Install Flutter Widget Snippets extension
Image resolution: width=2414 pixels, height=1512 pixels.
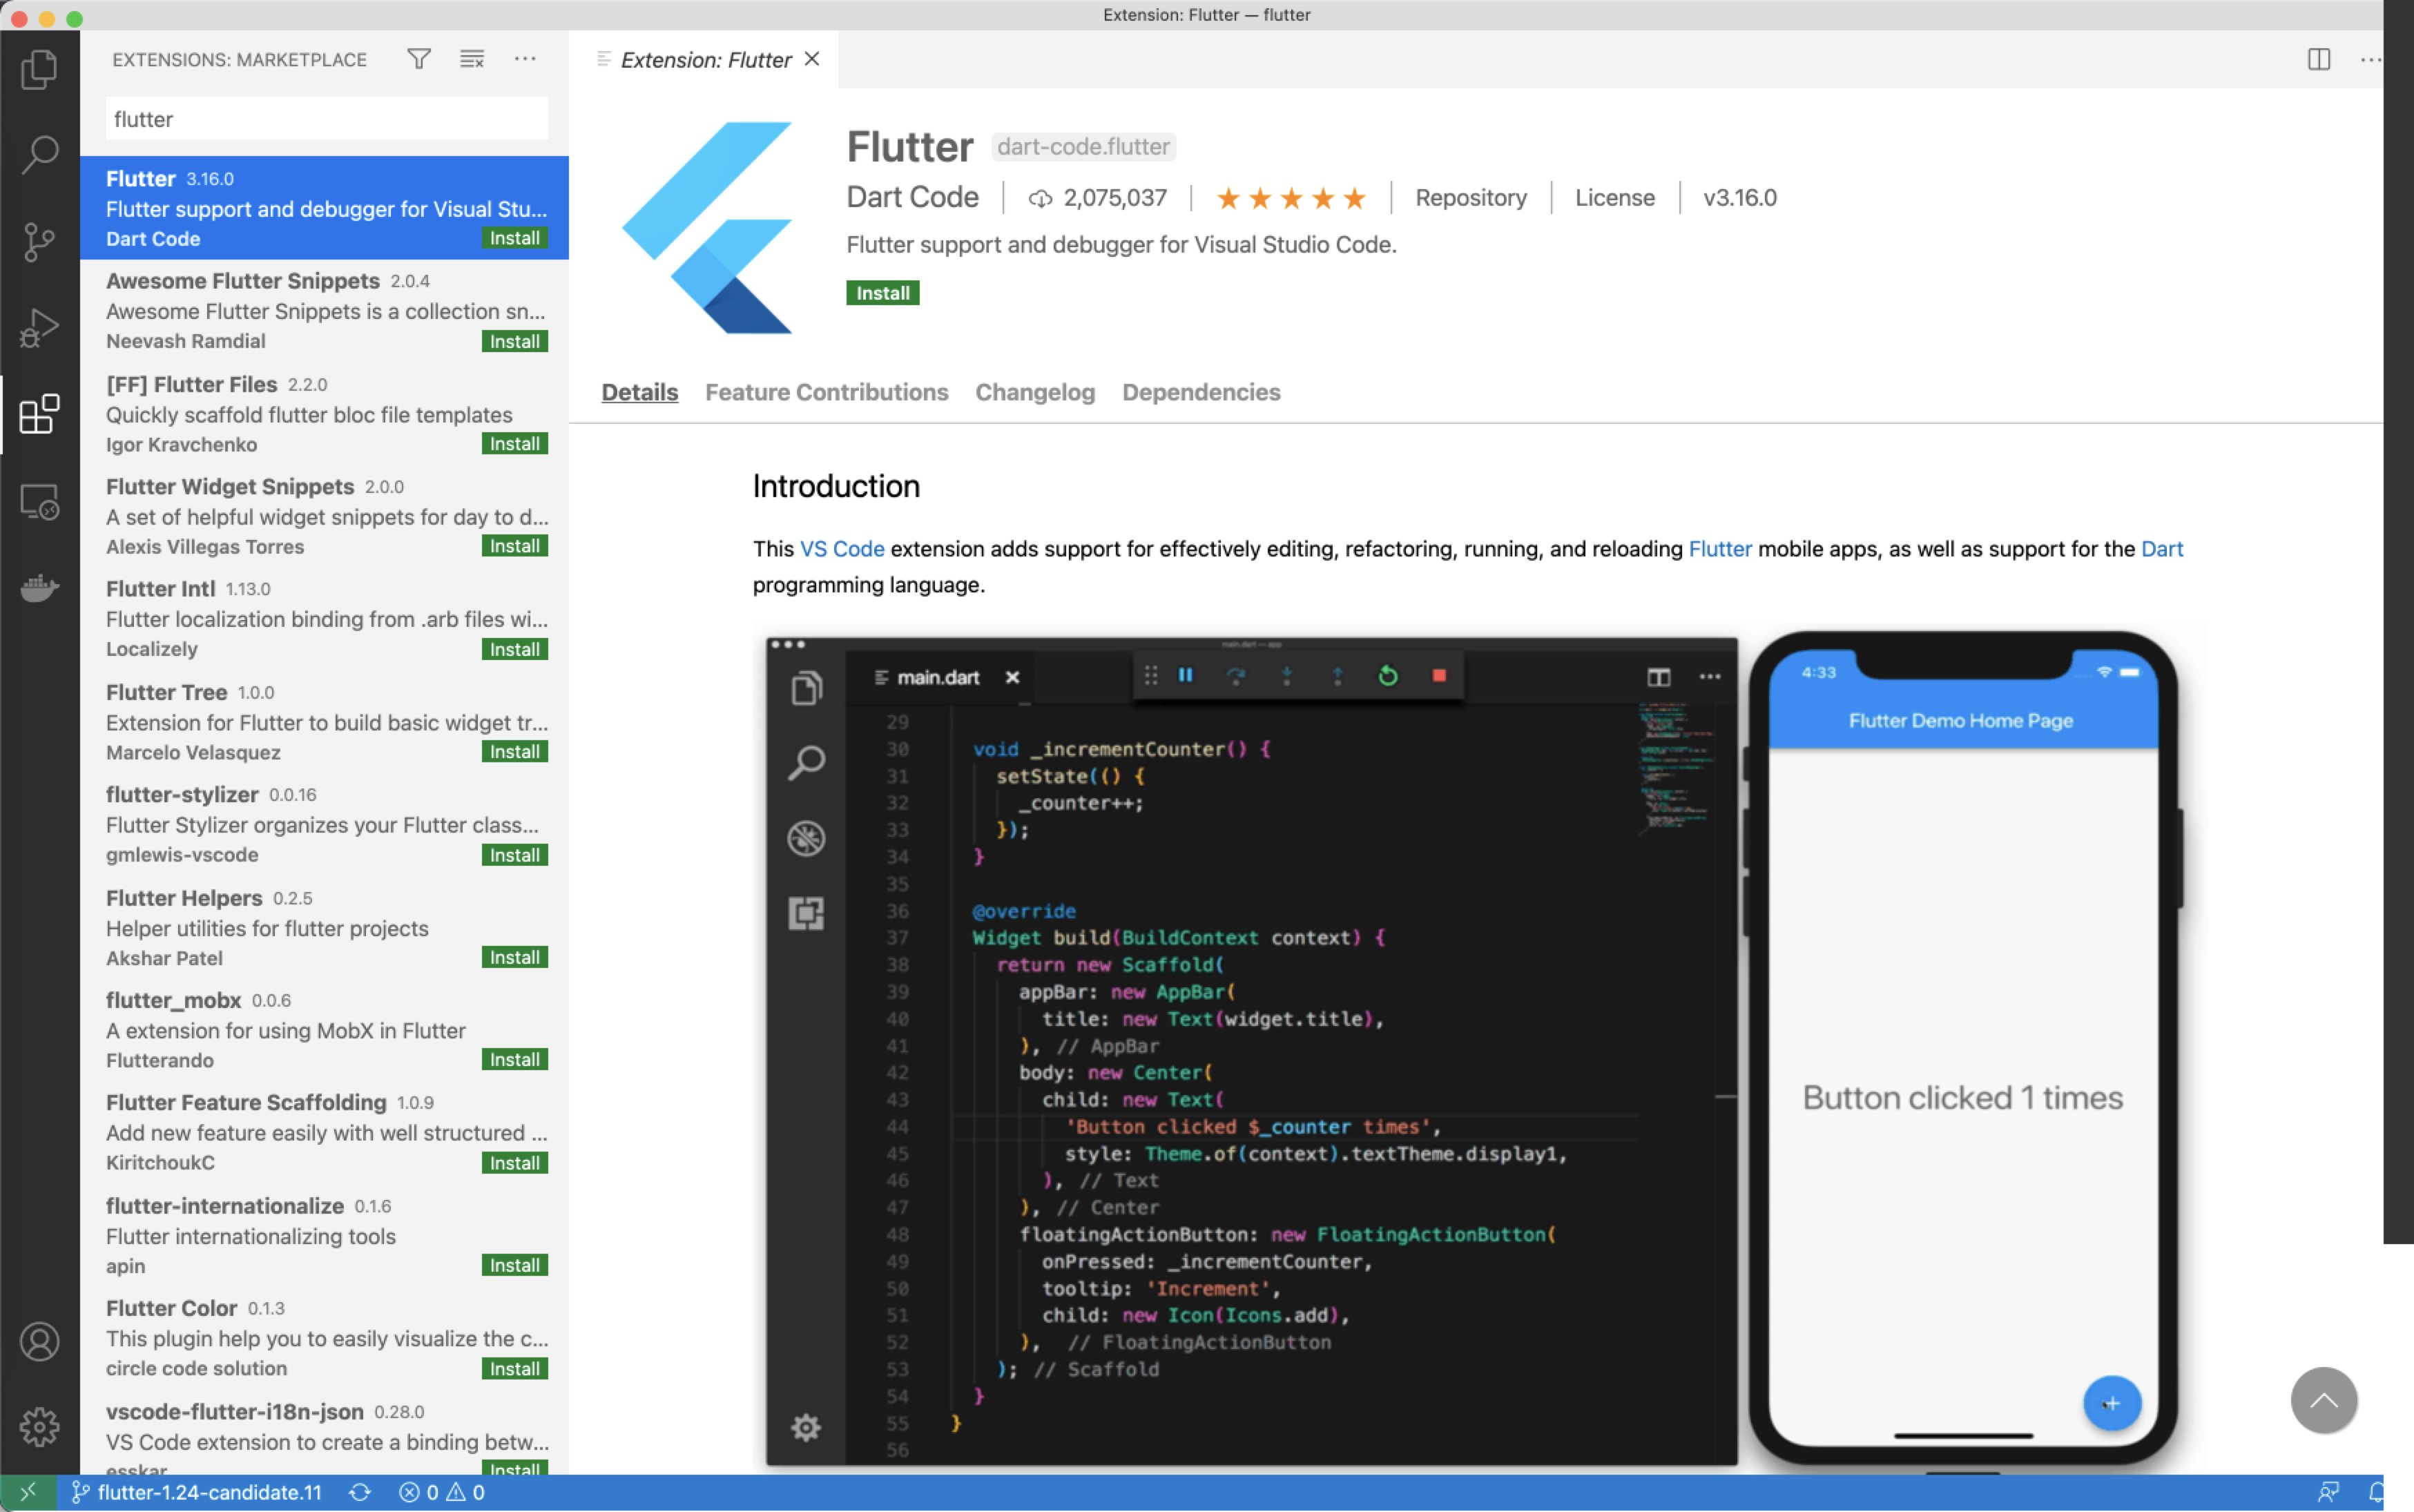click(x=514, y=546)
